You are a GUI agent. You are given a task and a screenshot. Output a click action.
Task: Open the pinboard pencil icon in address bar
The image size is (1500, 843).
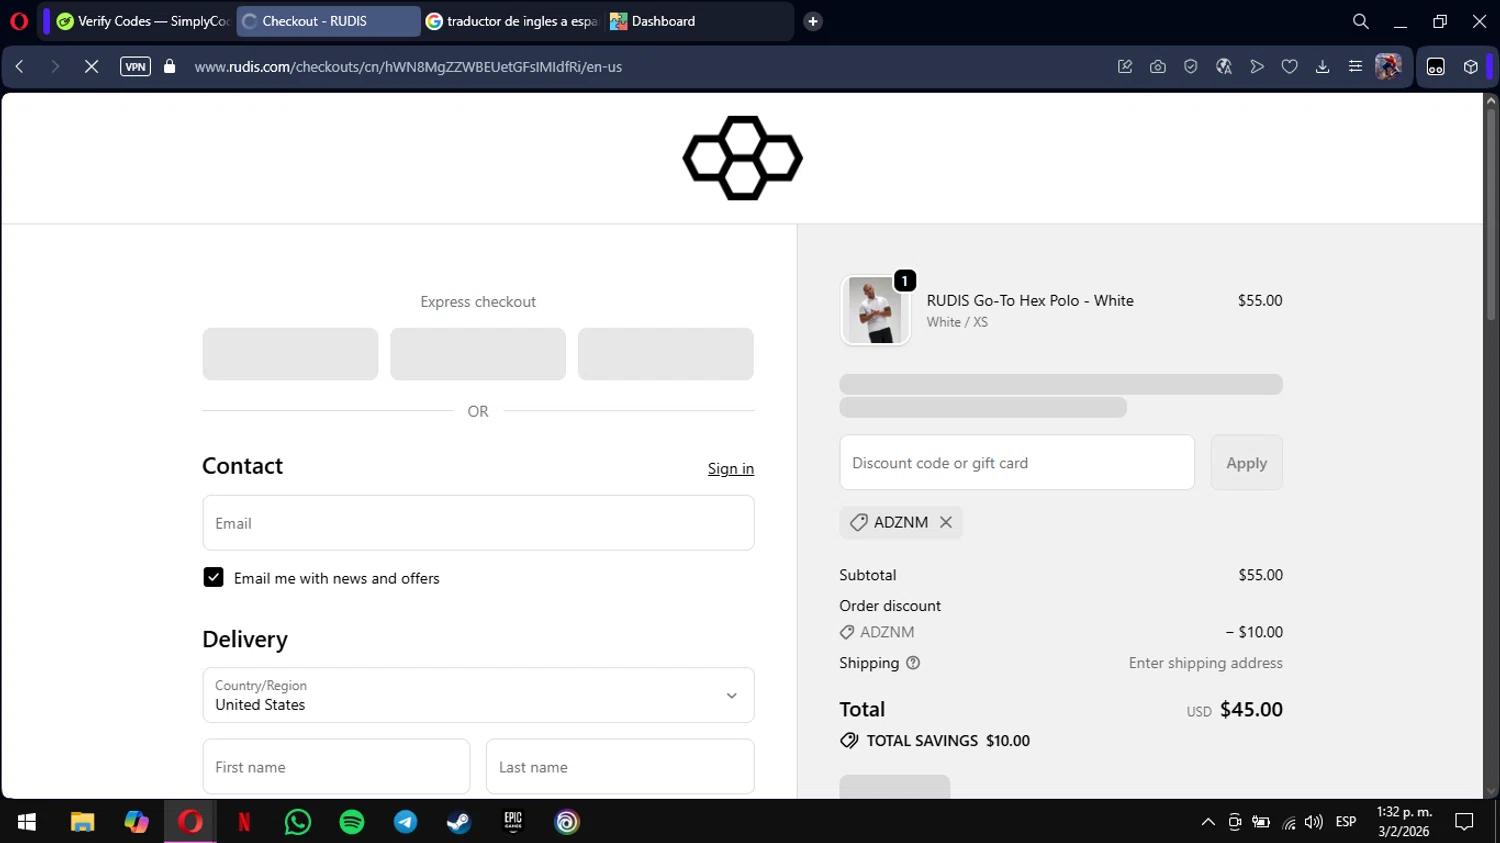tap(1125, 67)
